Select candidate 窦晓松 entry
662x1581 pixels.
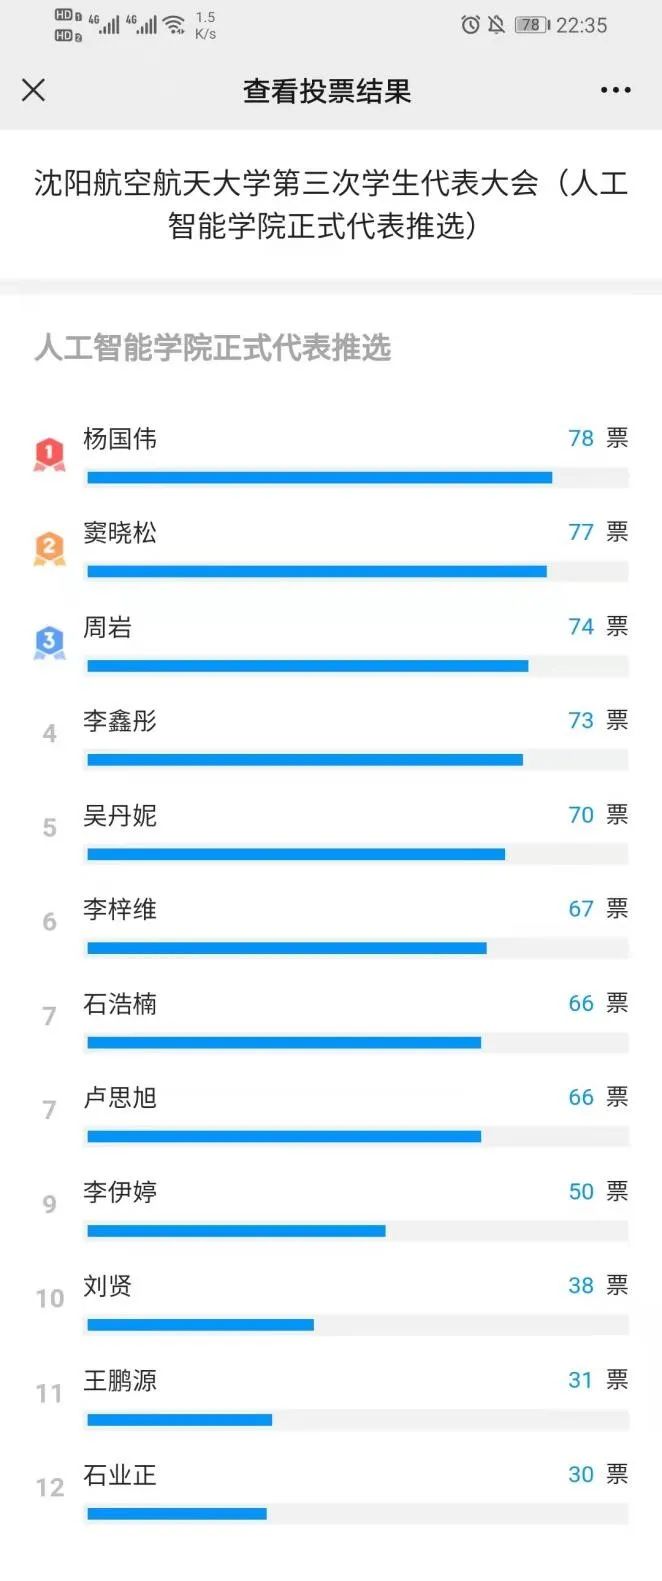coord(120,533)
